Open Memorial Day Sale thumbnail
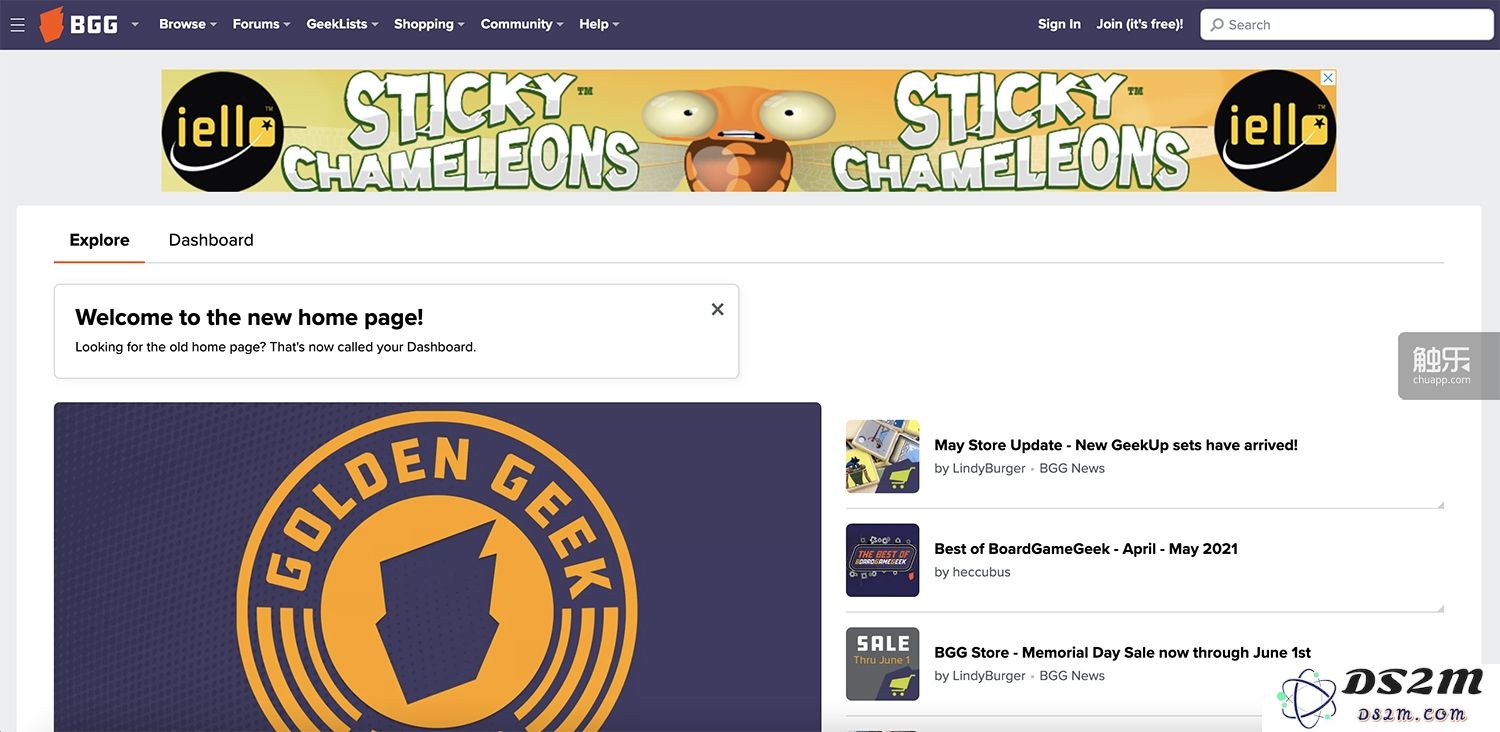 click(x=882, y=664)
